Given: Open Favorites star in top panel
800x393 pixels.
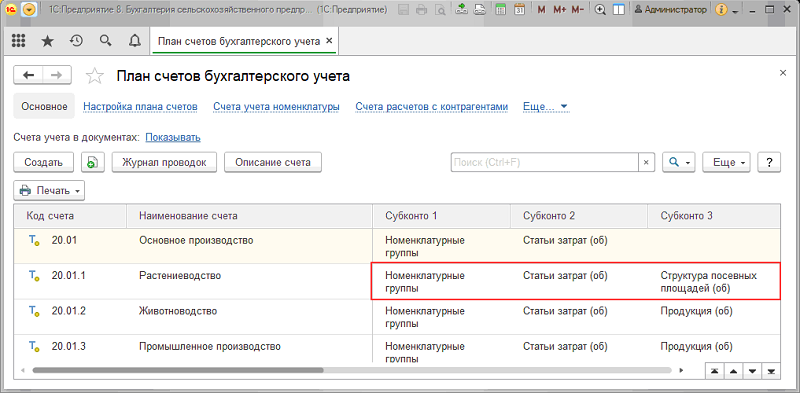Looking at the screenshot, I should (x=47, y=41).
